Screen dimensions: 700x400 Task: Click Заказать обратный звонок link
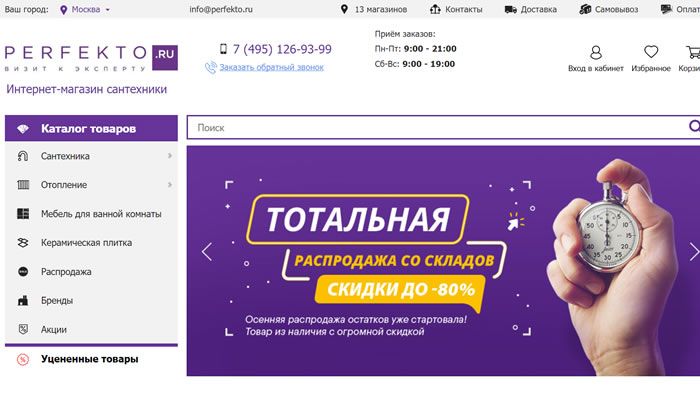[271, 67]
